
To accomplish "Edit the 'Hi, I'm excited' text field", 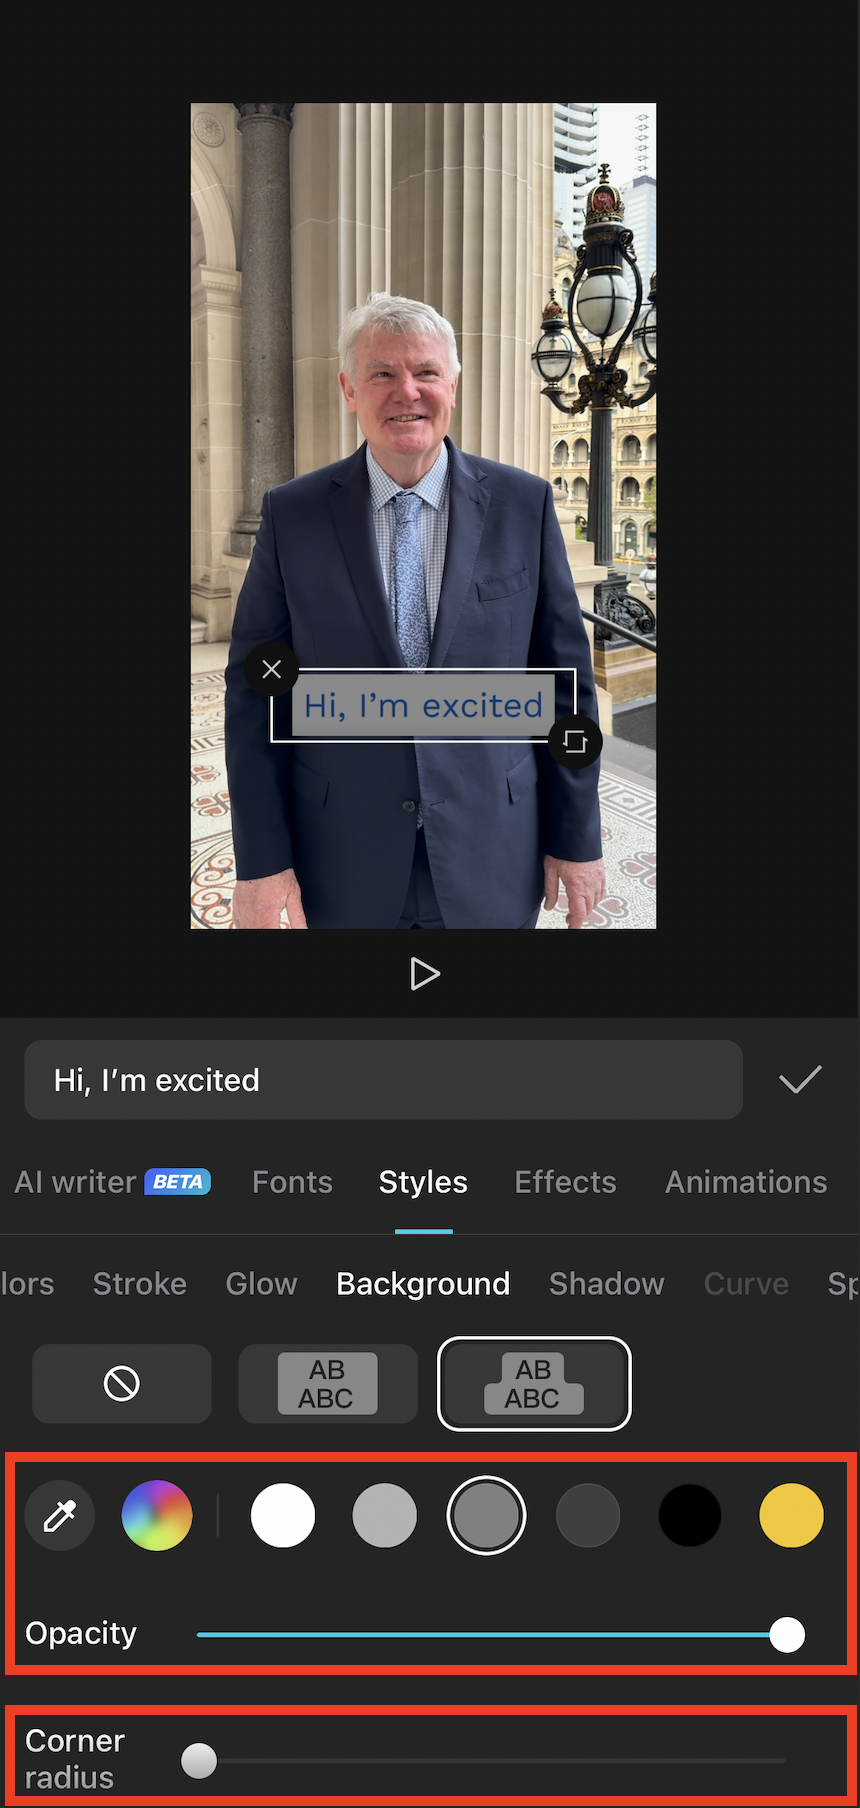I will 383,1080.
